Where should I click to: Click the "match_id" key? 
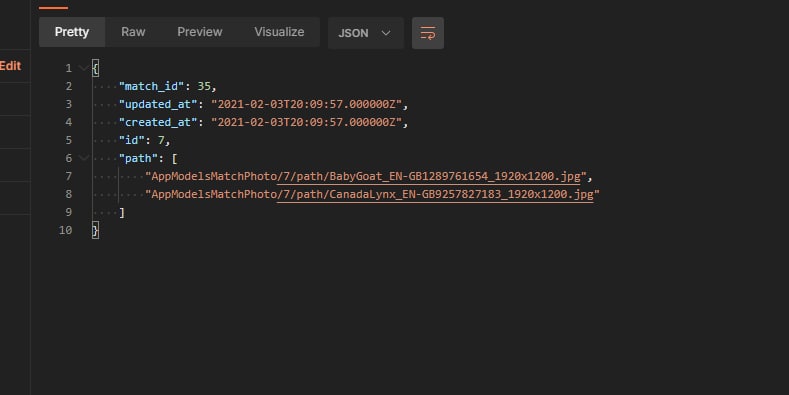point(151,86)
